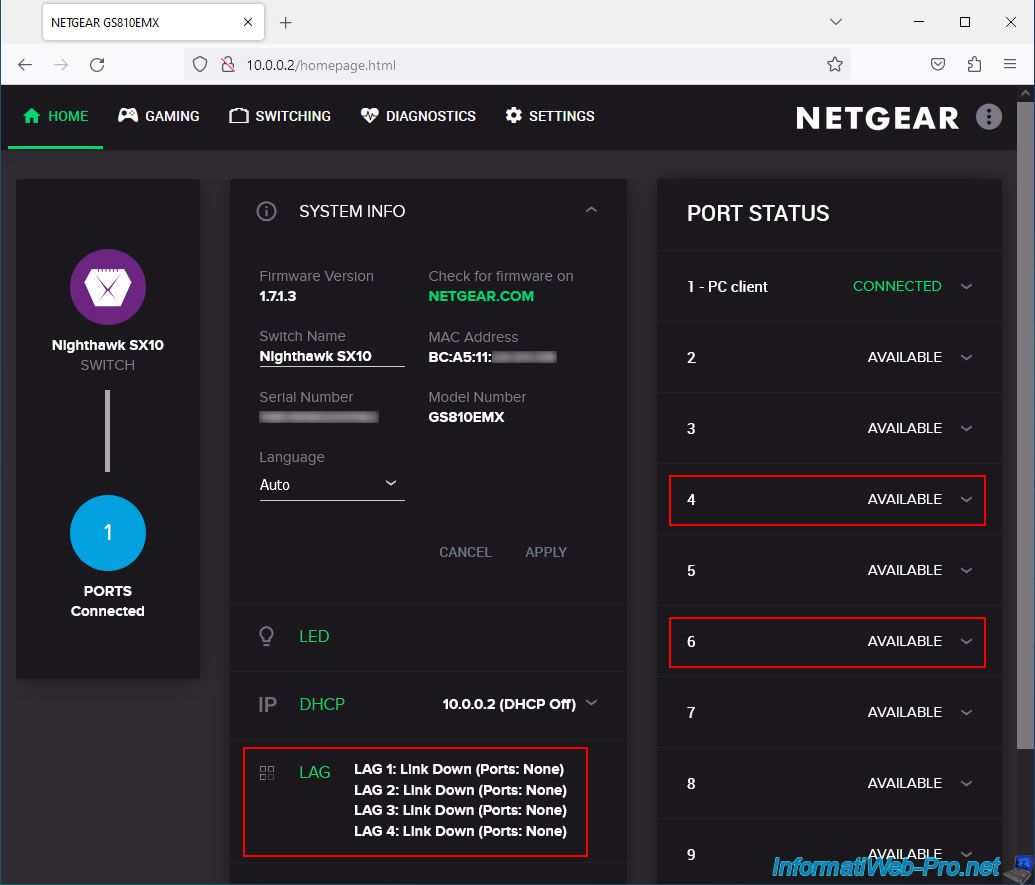Click the gear icon beside SETTINGS
The width and height of the screenshot is (1035, 885).
pyautogui.click(x=514, y=115)
